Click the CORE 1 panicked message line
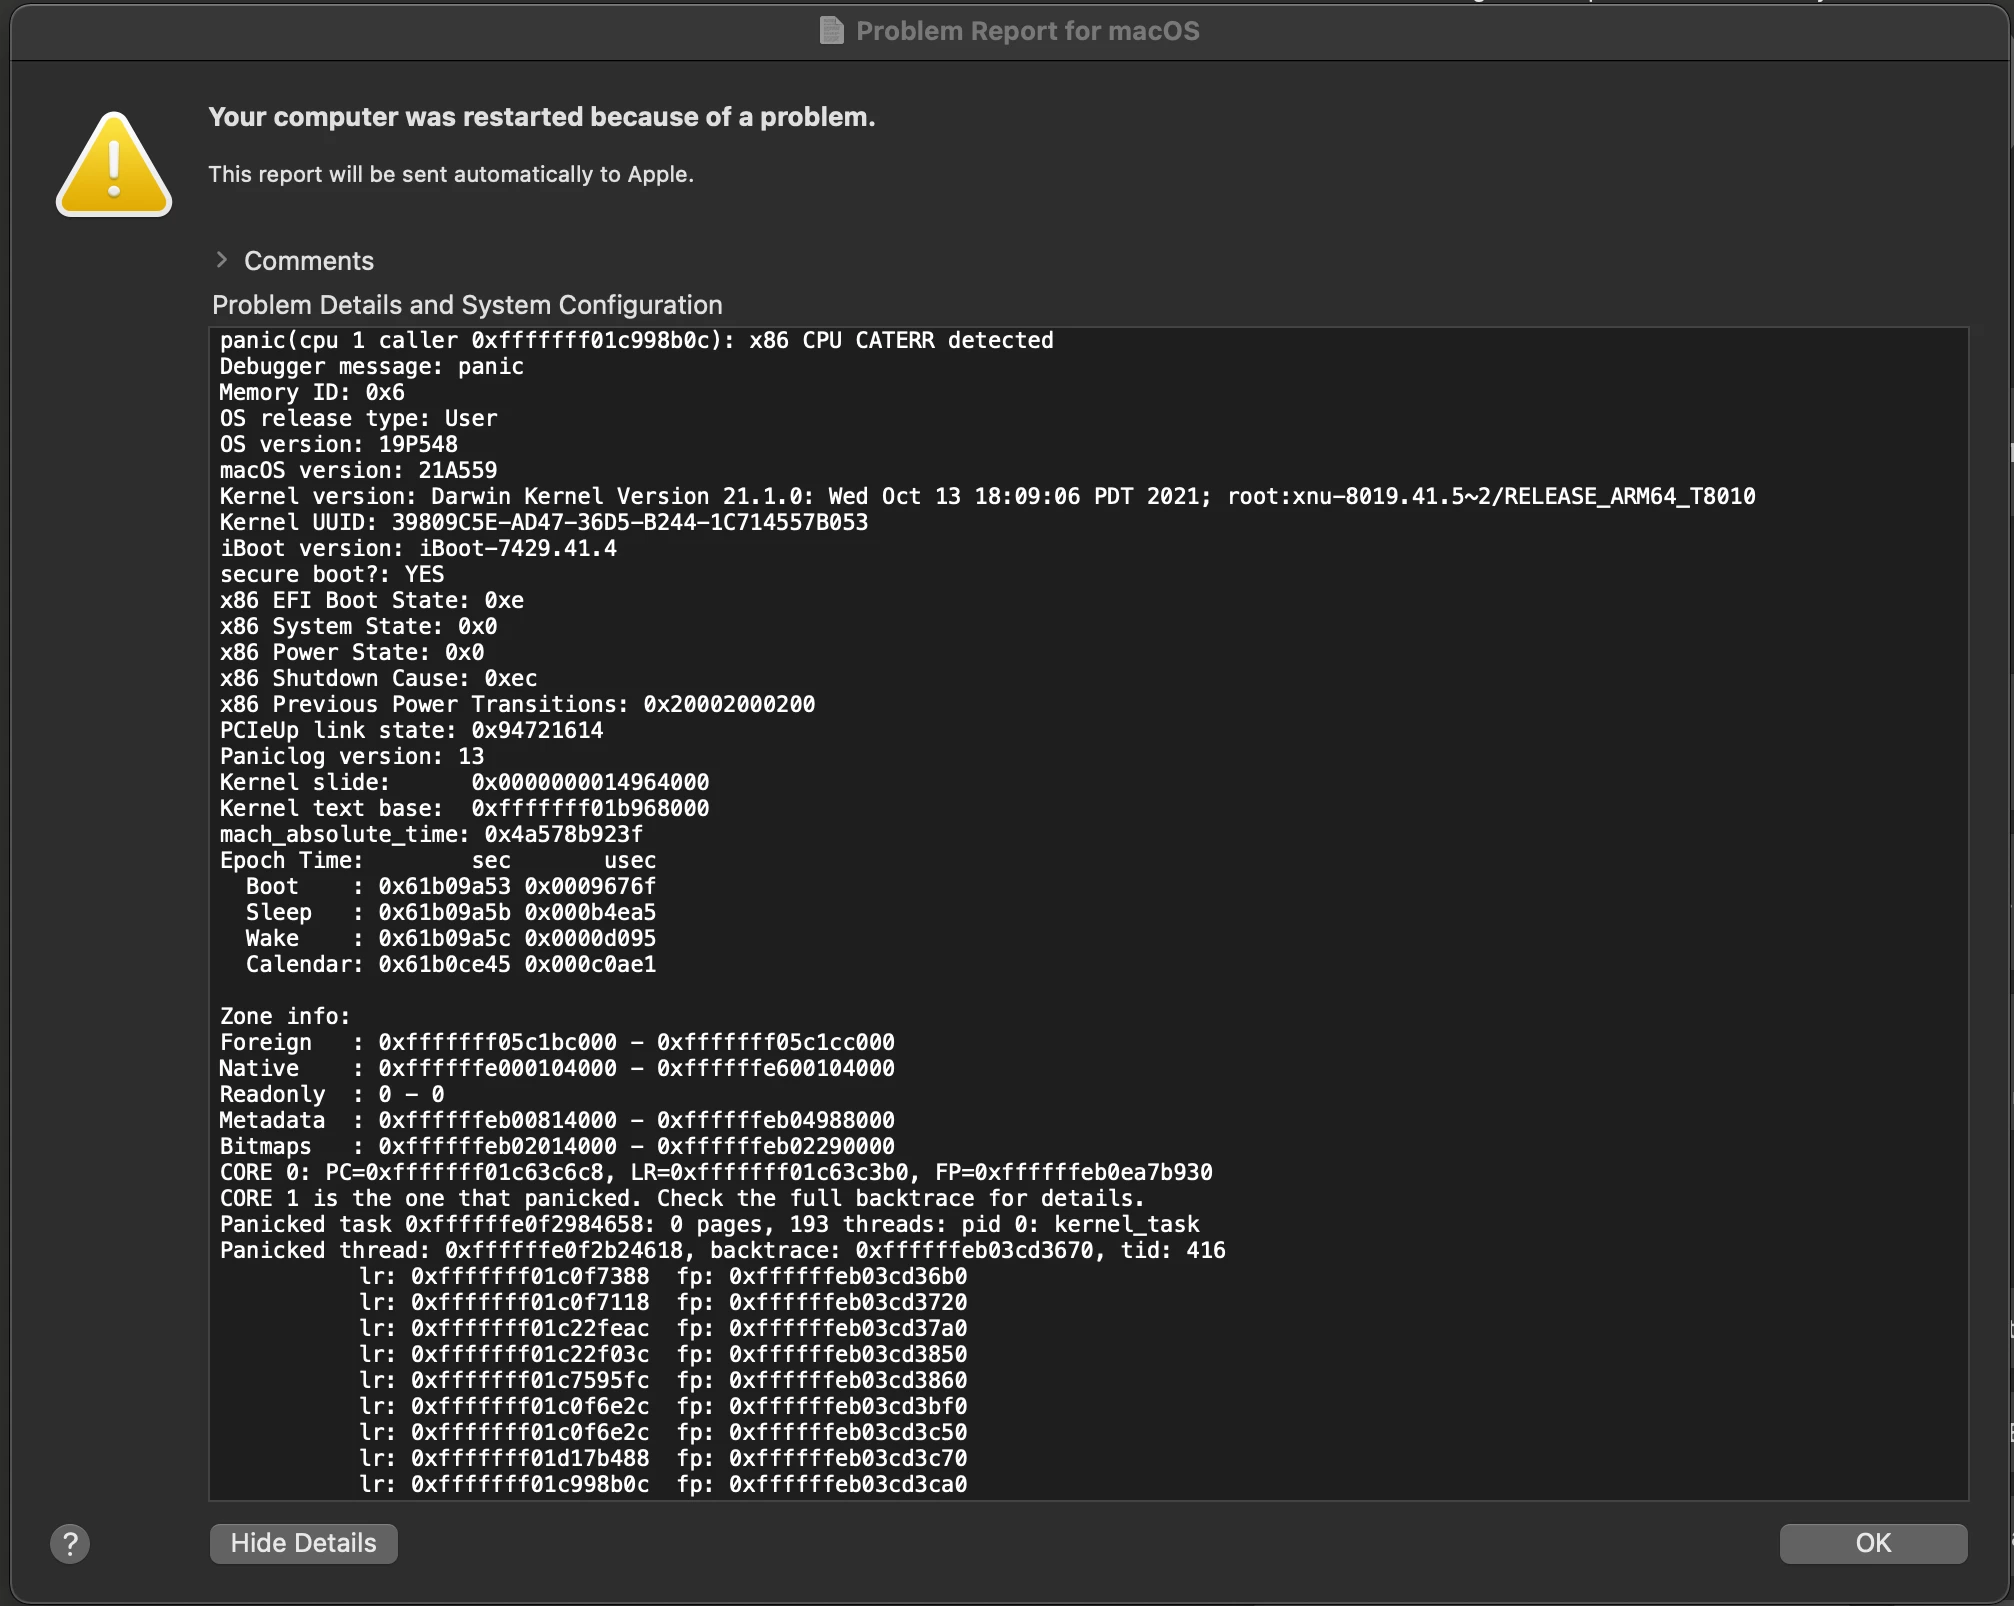The height and width of the screenshot is (1606, 2014). pos(681,1199)
